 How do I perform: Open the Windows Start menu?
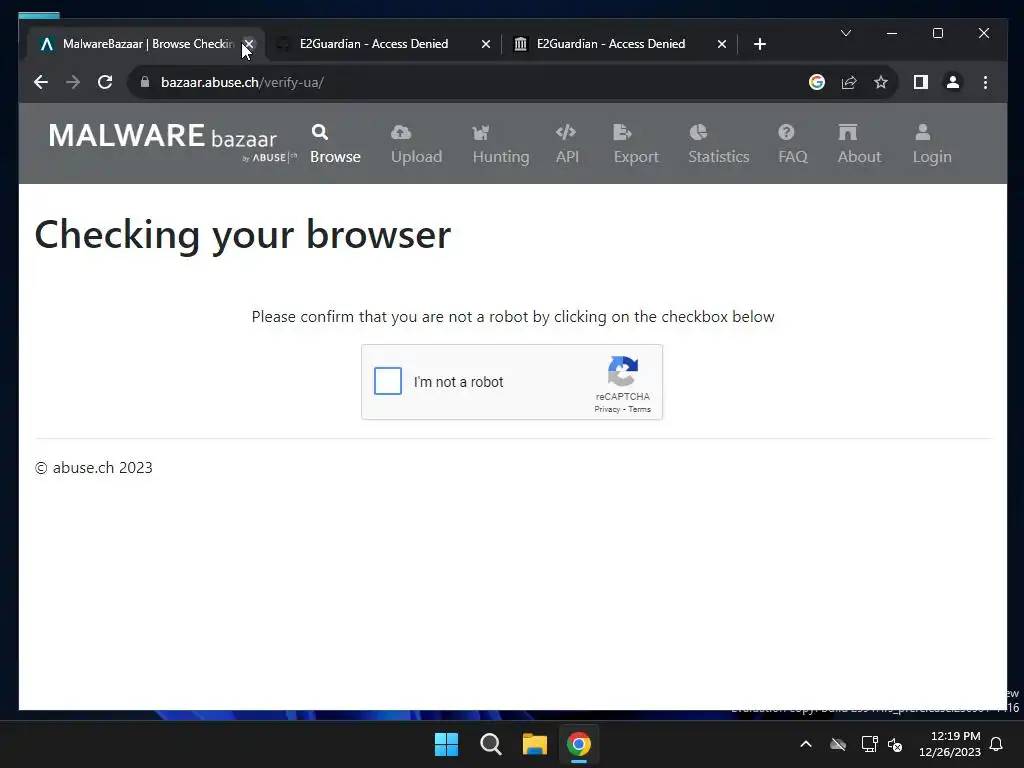pos(447,744)
